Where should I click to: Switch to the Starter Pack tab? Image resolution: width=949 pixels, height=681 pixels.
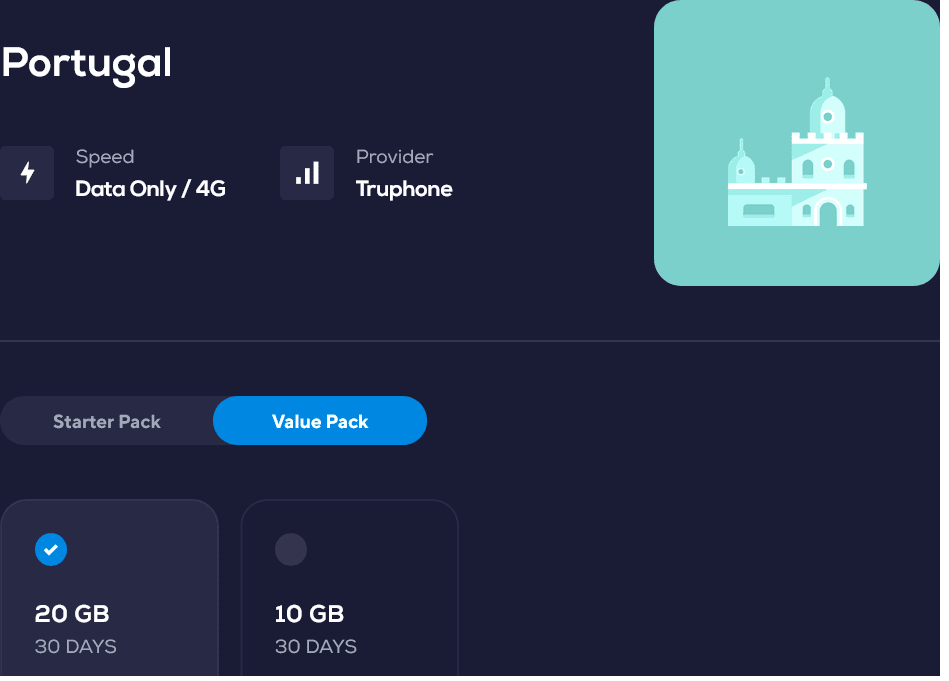tap(107, 421)
